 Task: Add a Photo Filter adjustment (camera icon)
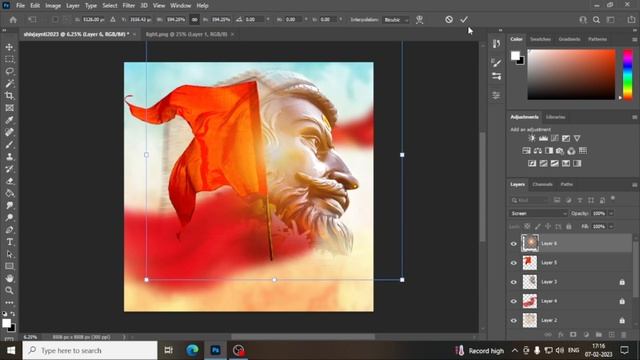[x=560, y=151]
